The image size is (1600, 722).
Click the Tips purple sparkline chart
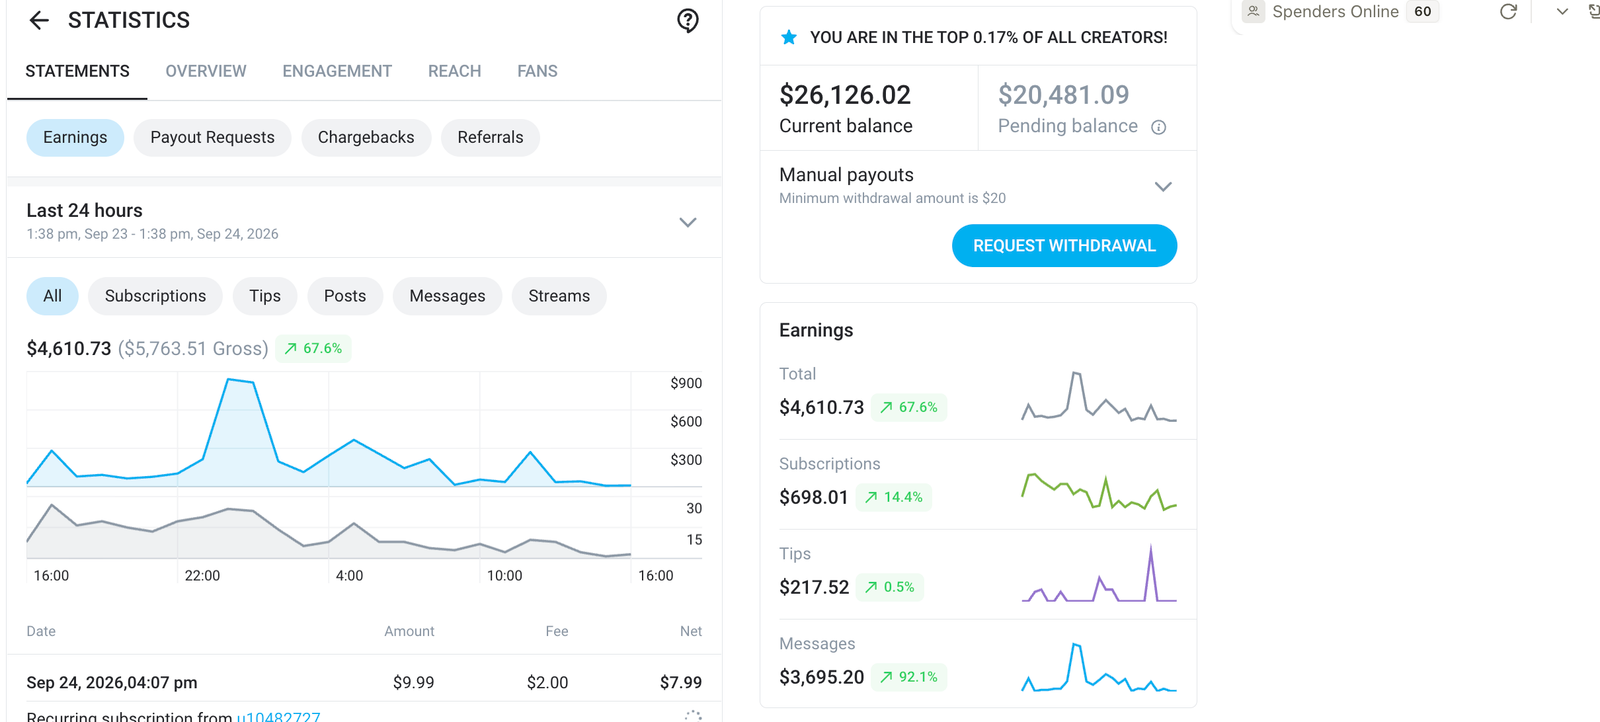[1099, 574]
